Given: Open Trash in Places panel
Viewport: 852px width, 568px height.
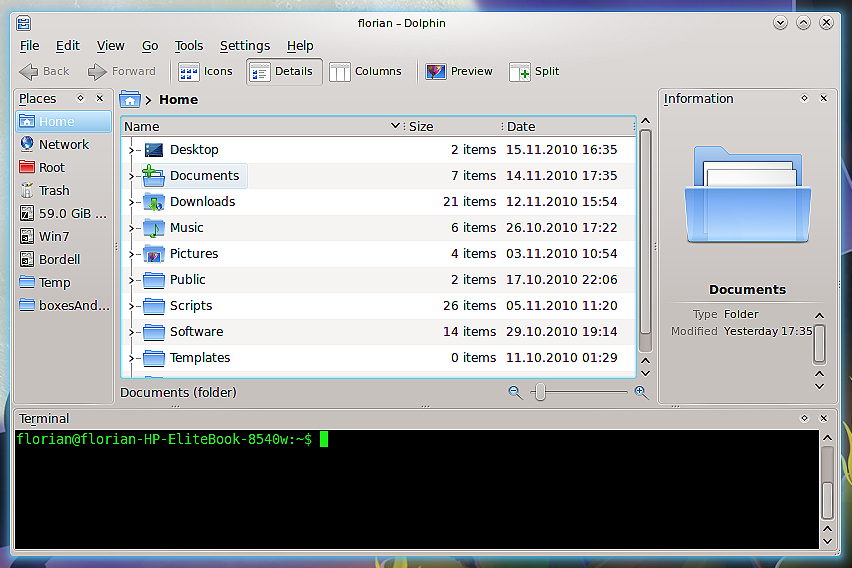Looking at the screenshot, I should click(x=54, y=190).
